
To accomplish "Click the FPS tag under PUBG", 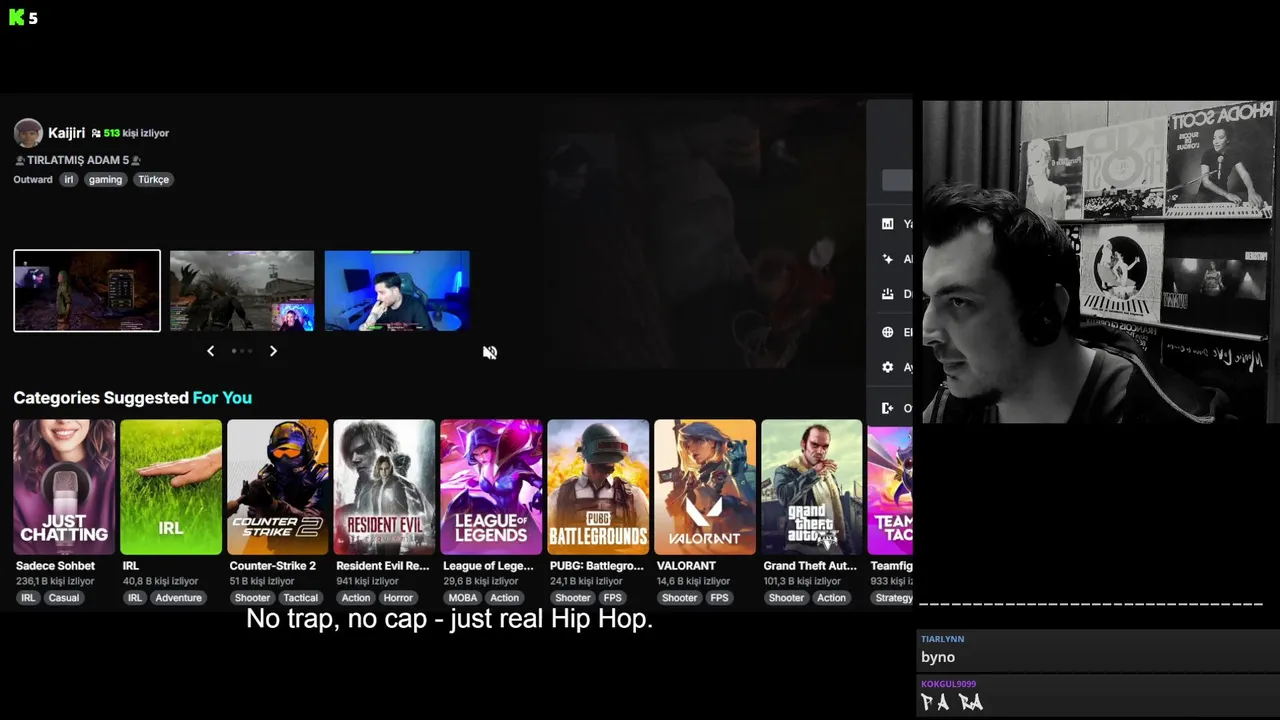I will coord(612,598).
